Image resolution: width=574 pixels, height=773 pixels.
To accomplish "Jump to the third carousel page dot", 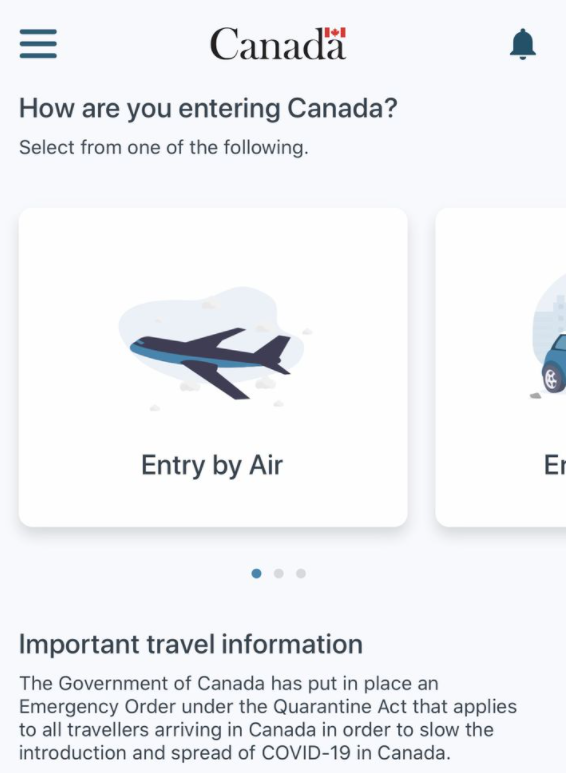I will tap(301, 573).
